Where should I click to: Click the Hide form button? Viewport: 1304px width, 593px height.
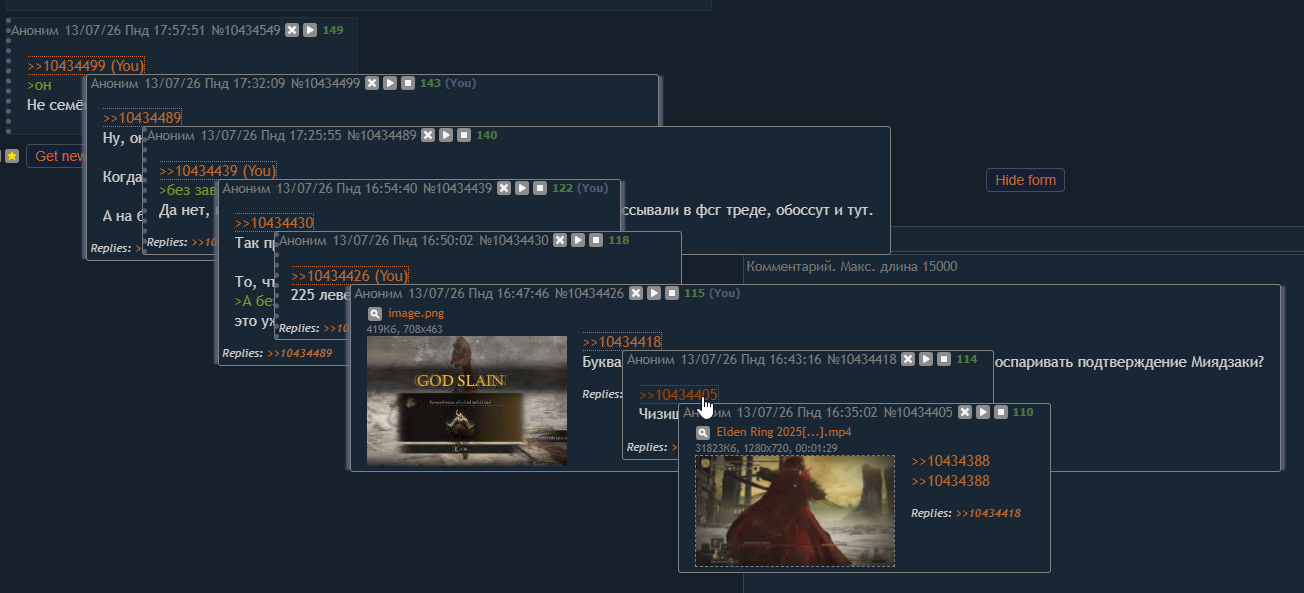coord(1026,180)
